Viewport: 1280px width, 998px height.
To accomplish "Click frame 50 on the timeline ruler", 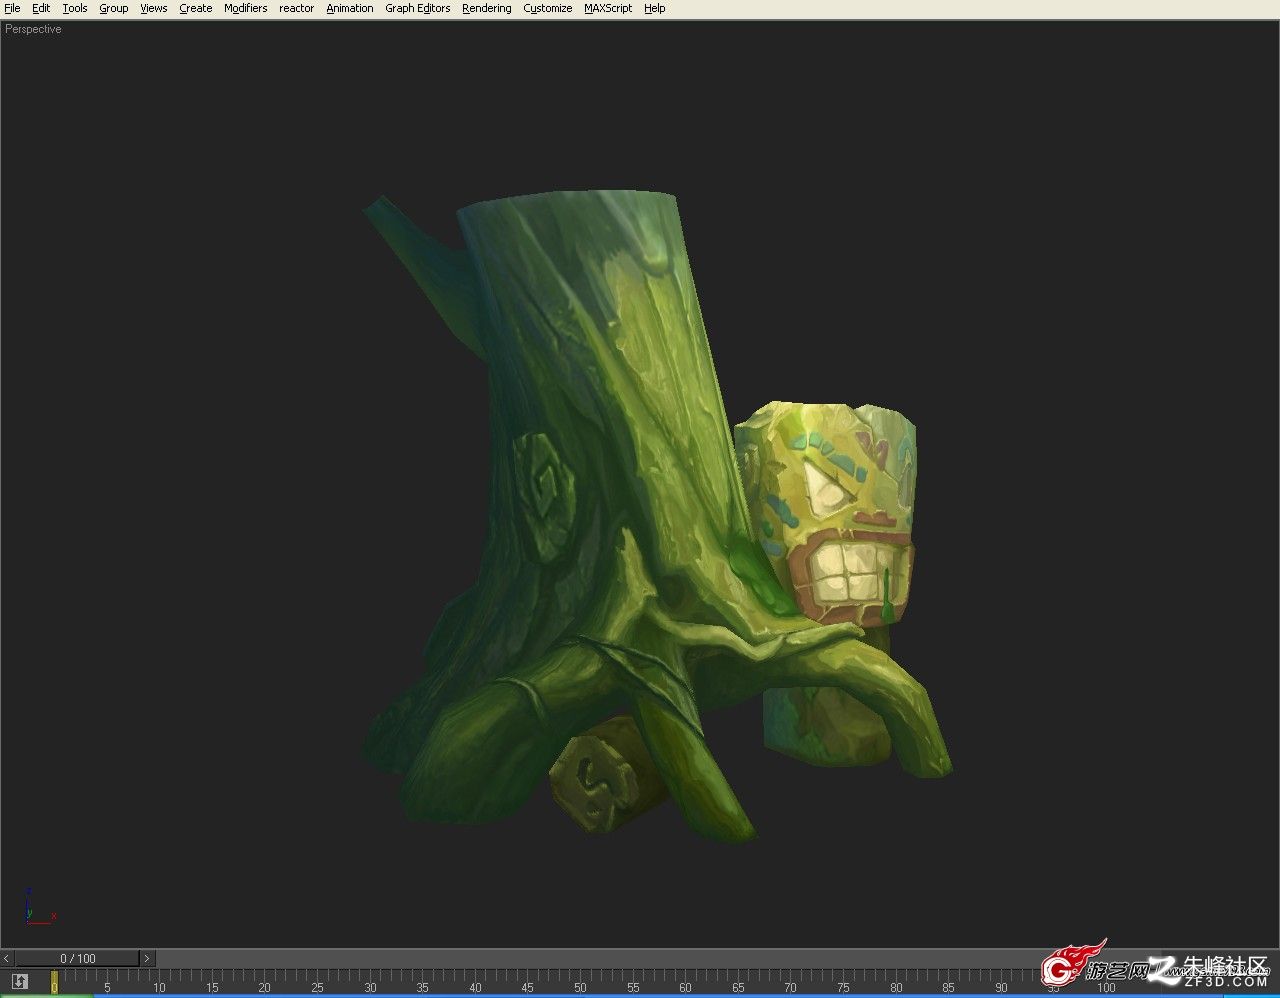I will (580, 985).
